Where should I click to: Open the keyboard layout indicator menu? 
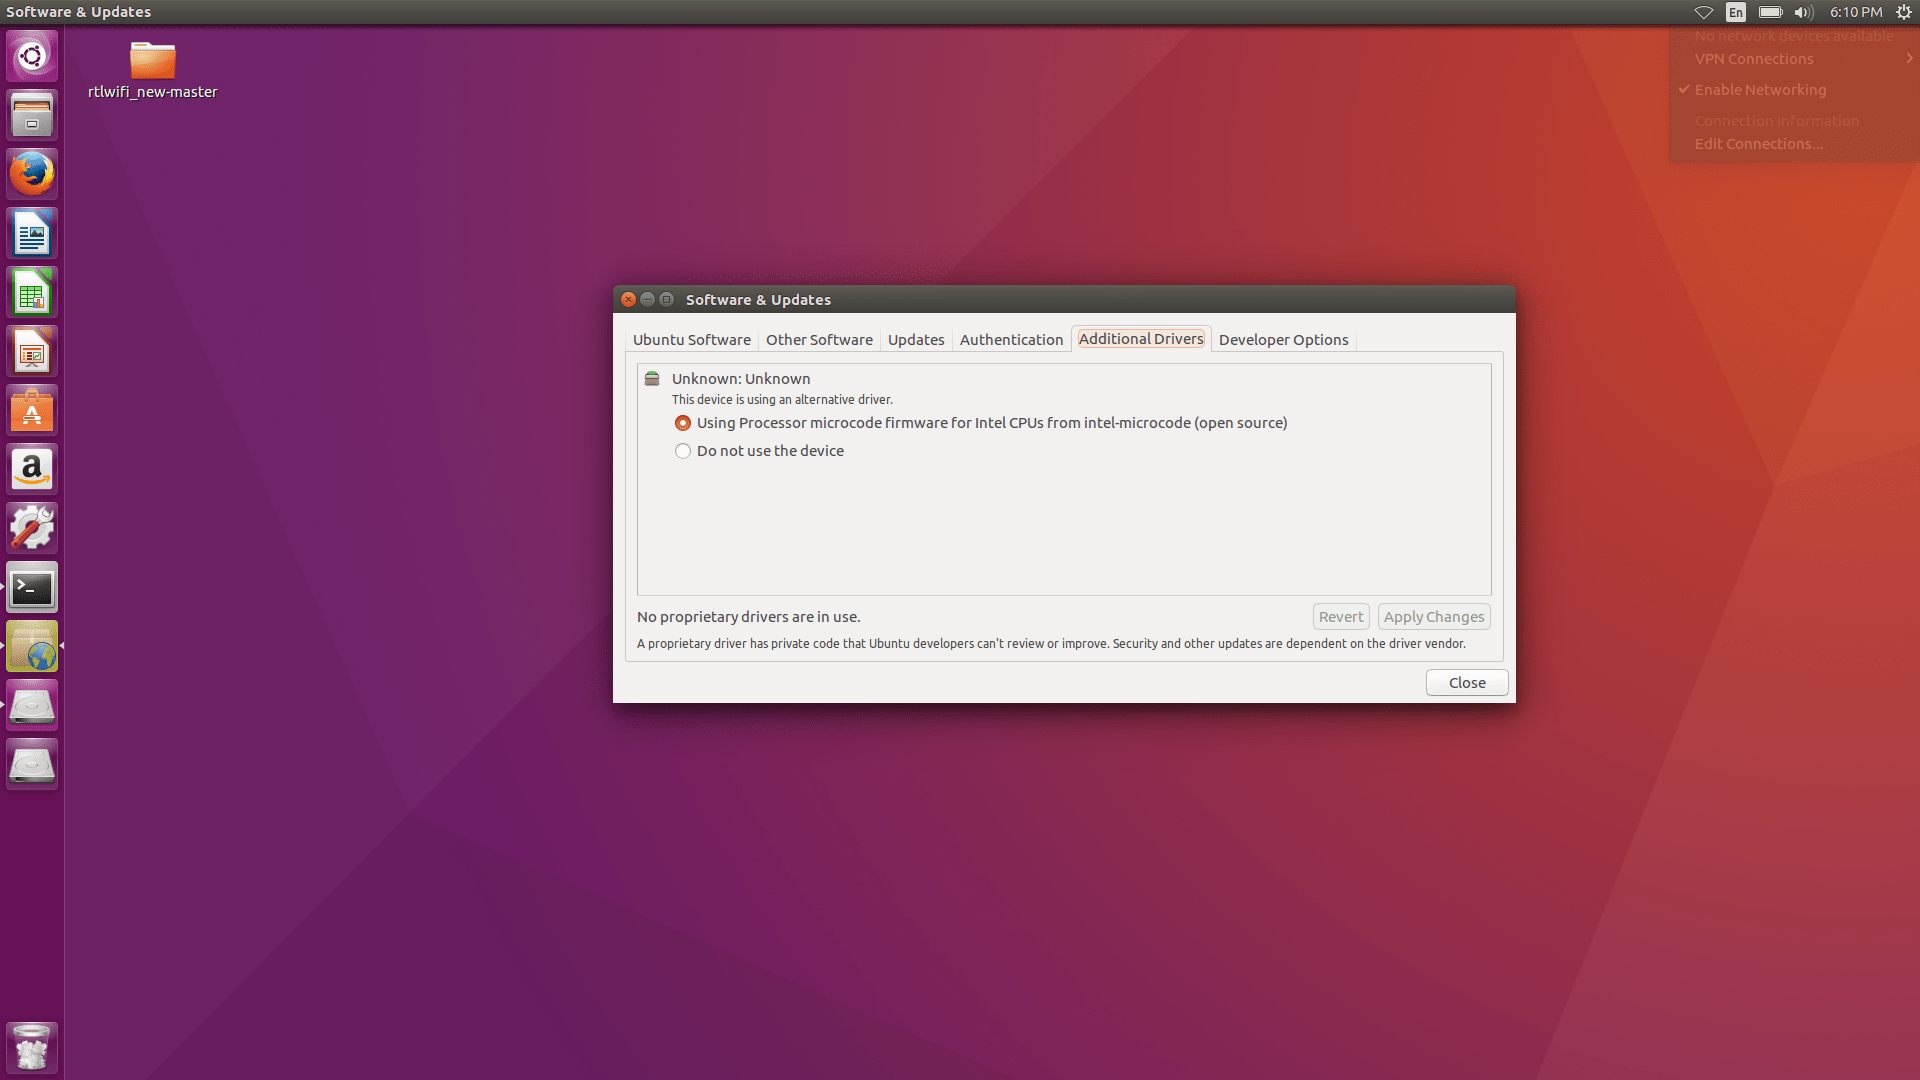pos(1736,12)
